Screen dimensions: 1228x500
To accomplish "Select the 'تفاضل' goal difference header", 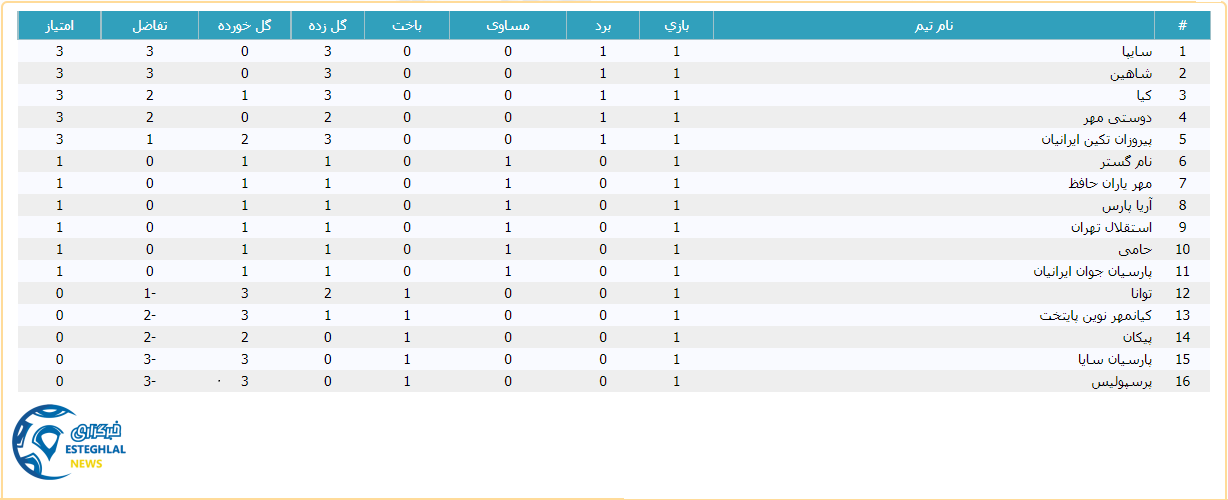I will pyautogui.click(x=149, y=26).
